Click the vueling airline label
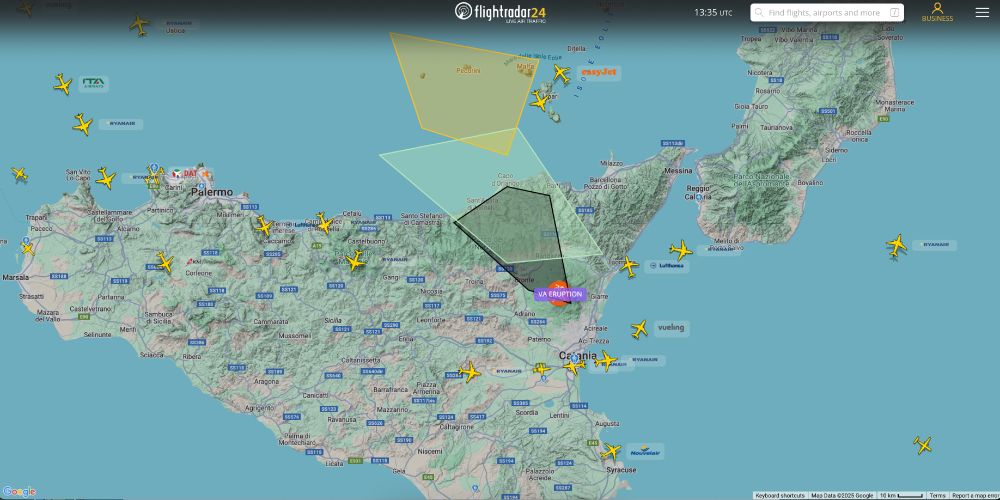This screenshot has width=1000, height=500. (x=671, y=328)
